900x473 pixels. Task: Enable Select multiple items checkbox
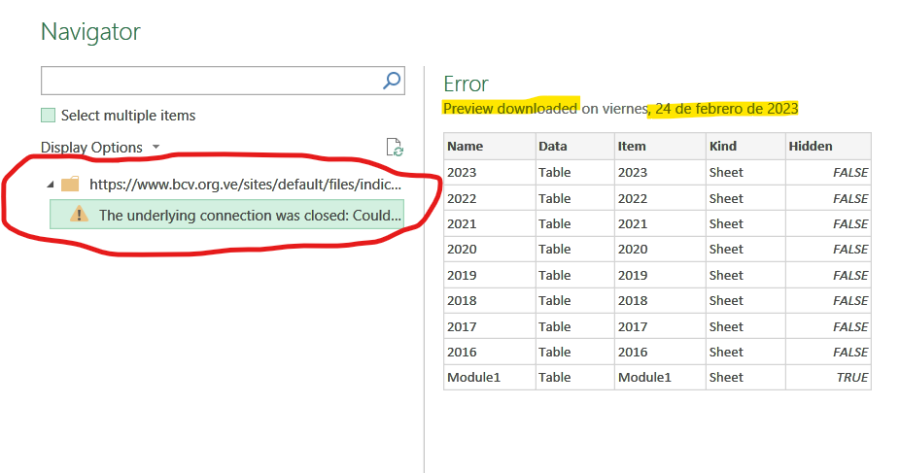coord(48,115)
